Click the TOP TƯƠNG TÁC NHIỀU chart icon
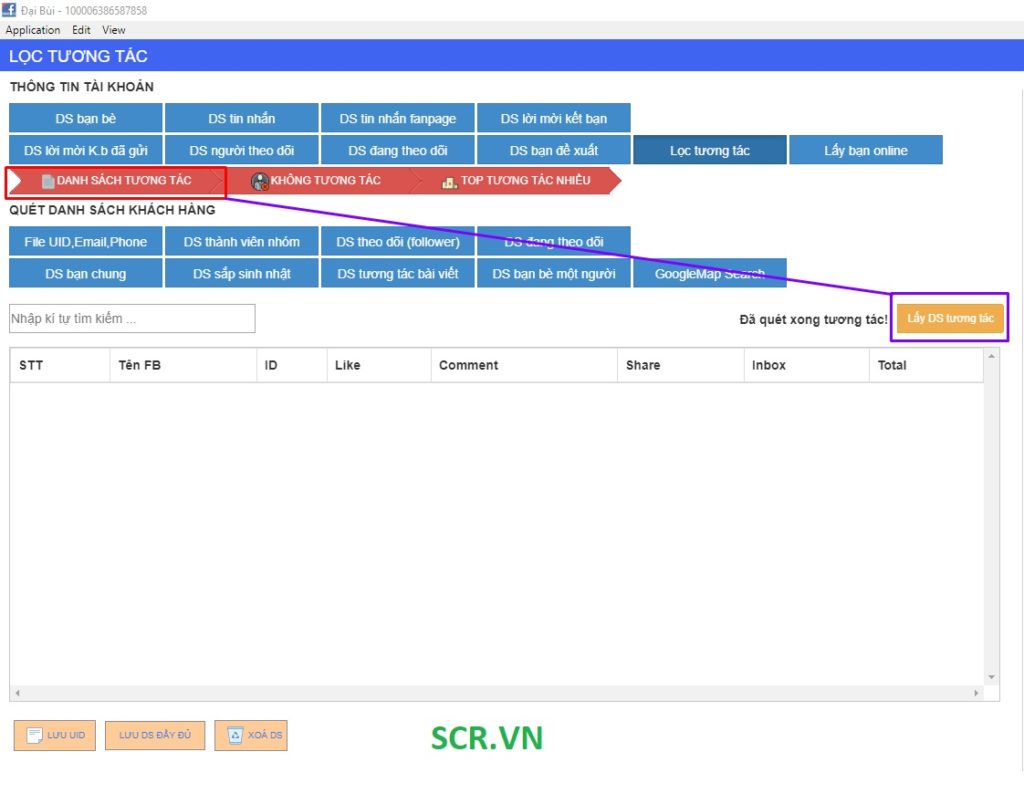 pyautogui.click(x=449, y=181)
